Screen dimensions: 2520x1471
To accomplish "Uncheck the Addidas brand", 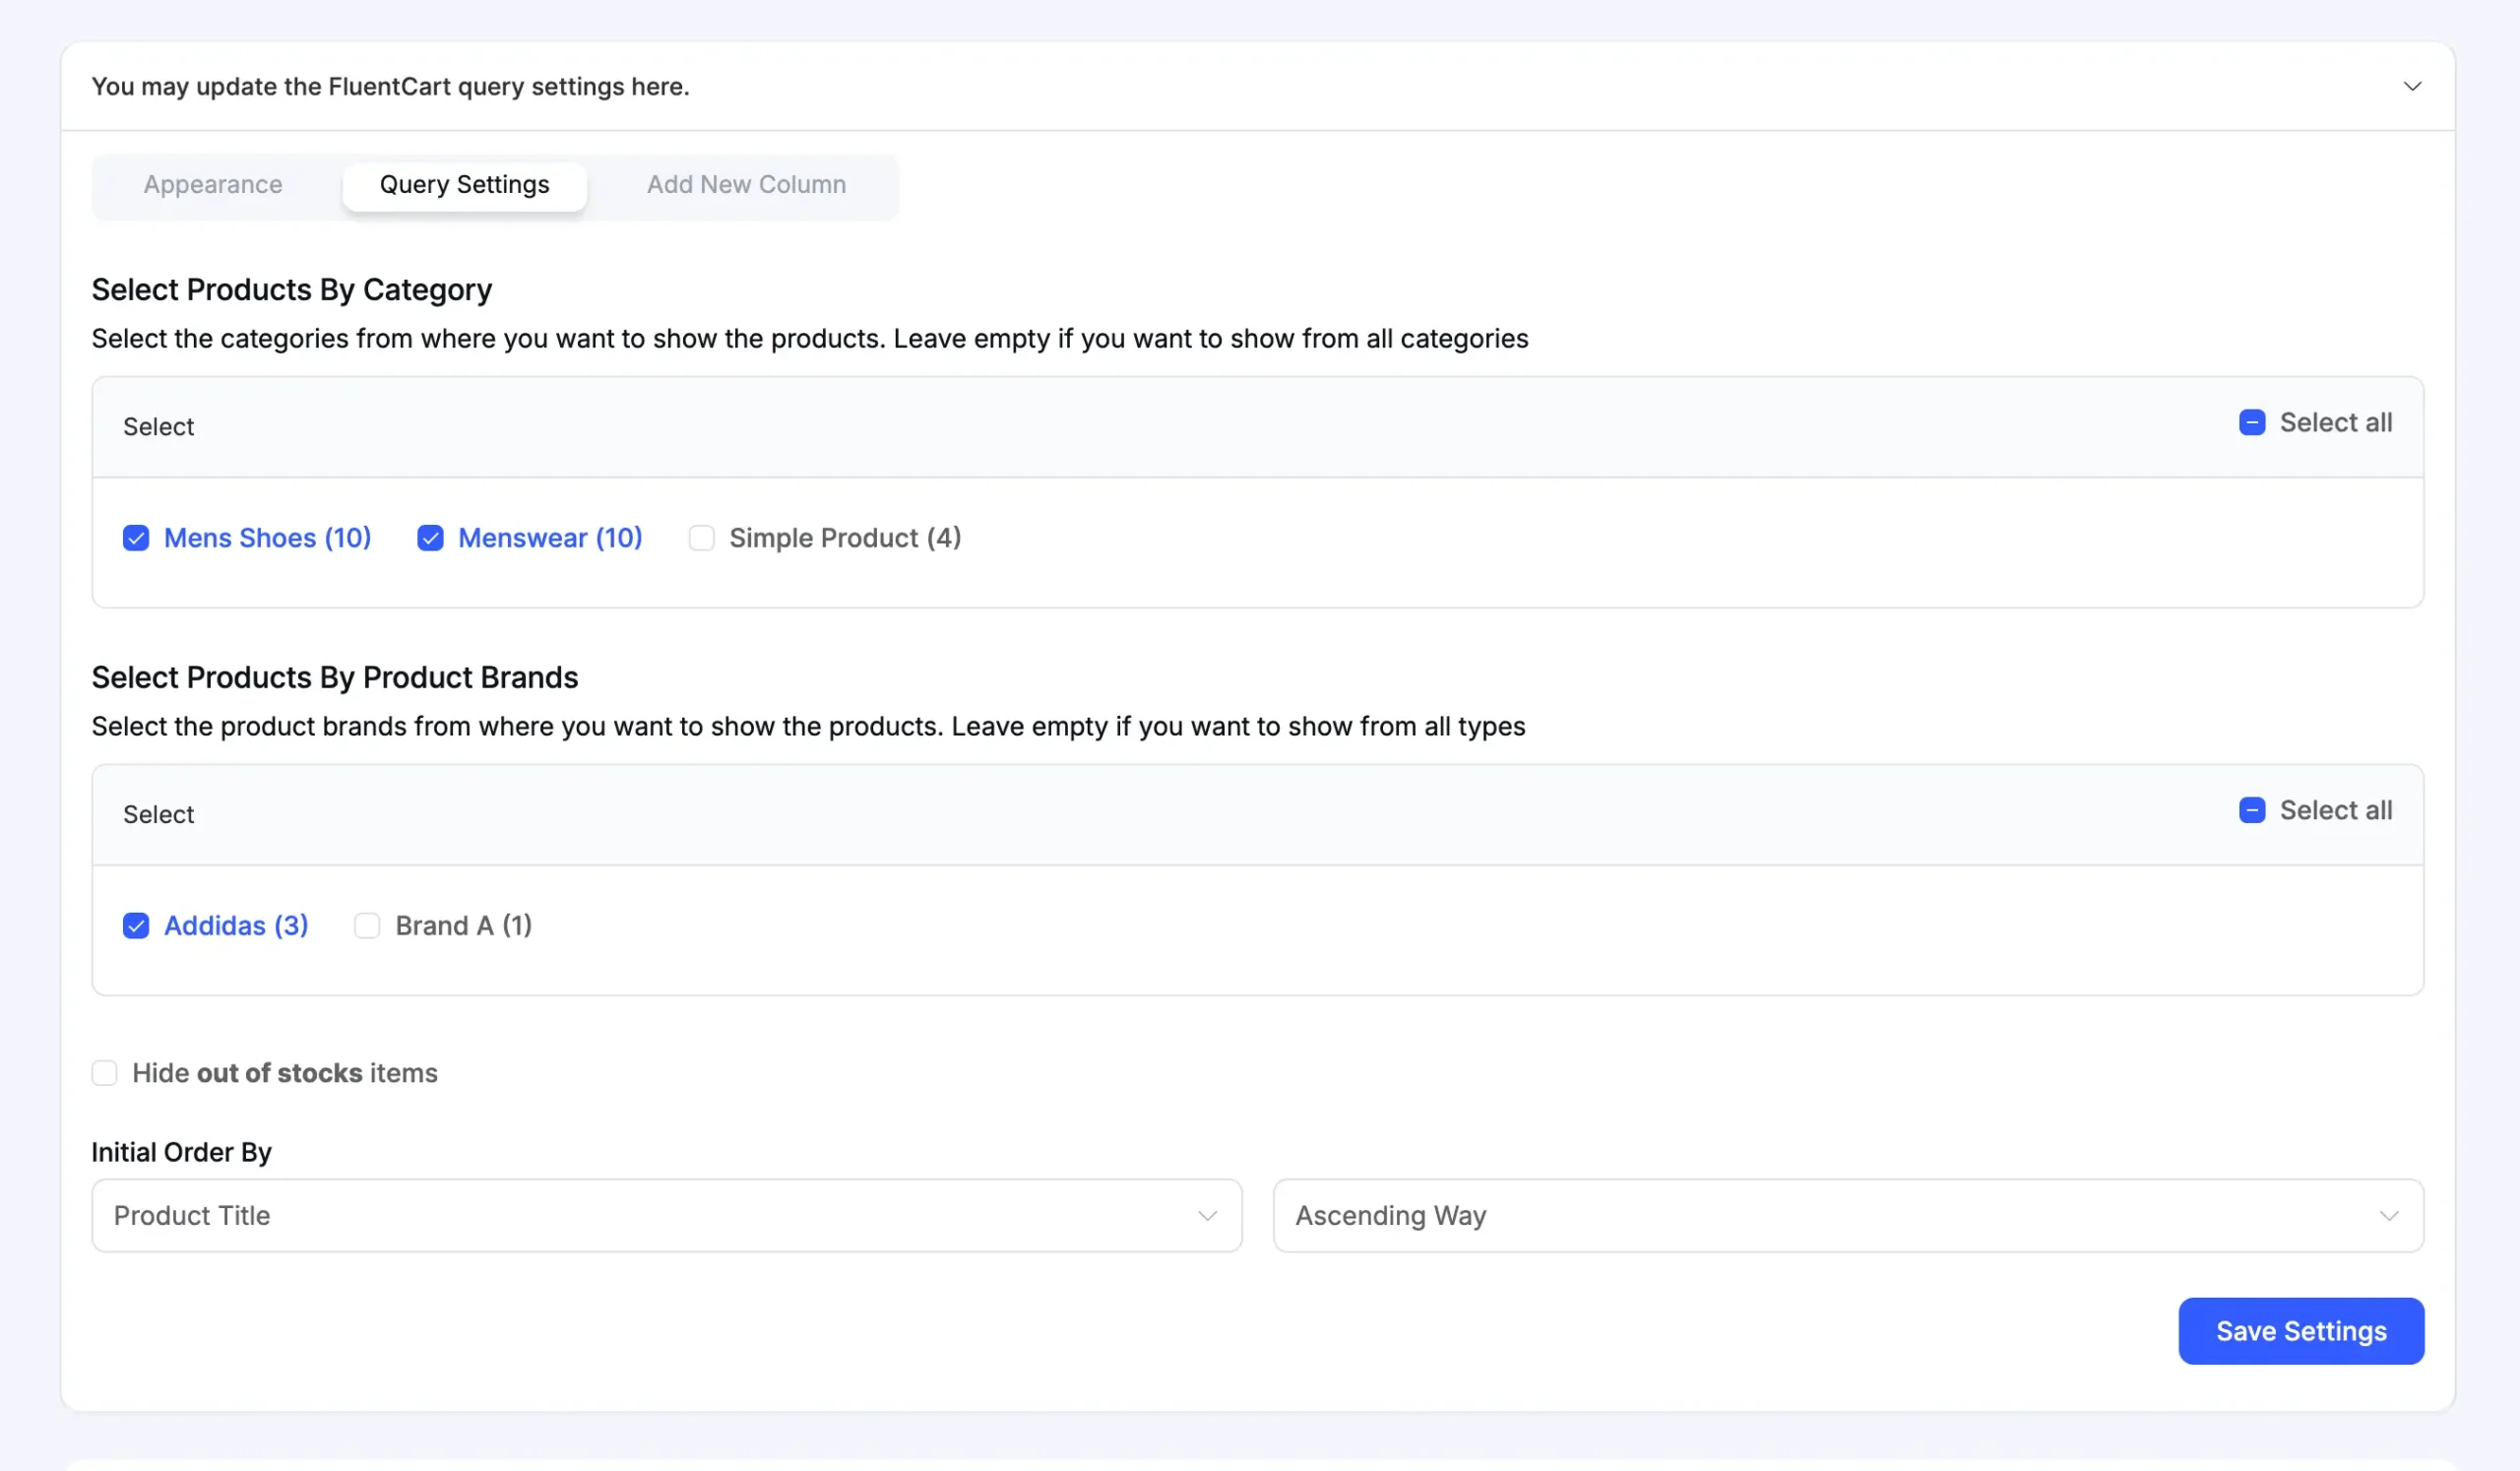I will pyautogui.click(x=136, y=926).
